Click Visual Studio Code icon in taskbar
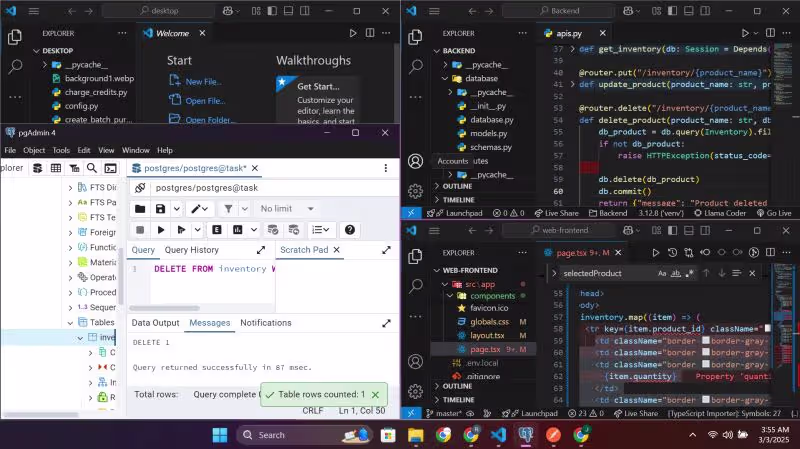800x449 pixels. pos(498,435)
